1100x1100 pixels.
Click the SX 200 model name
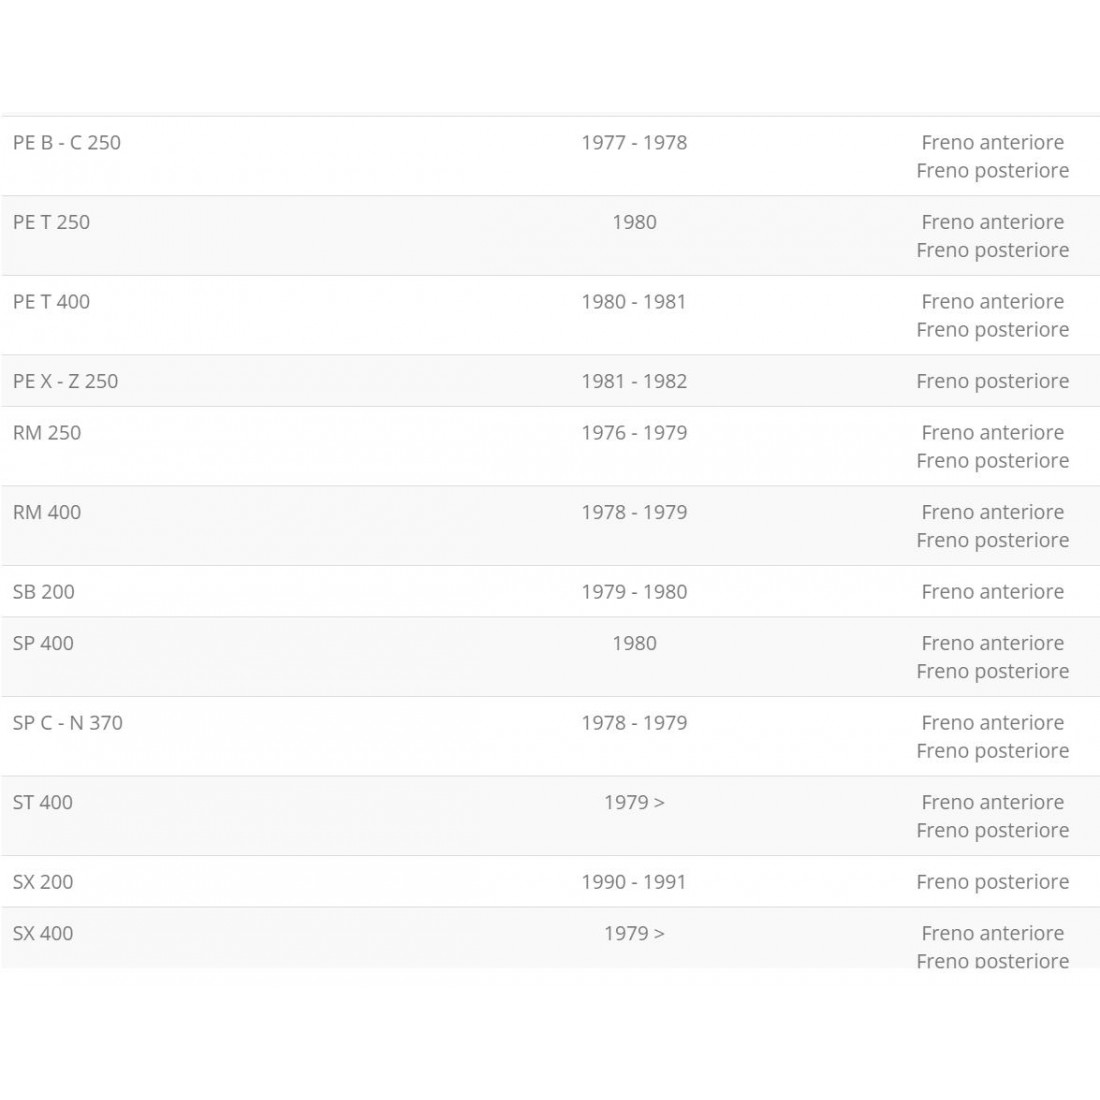43,882
